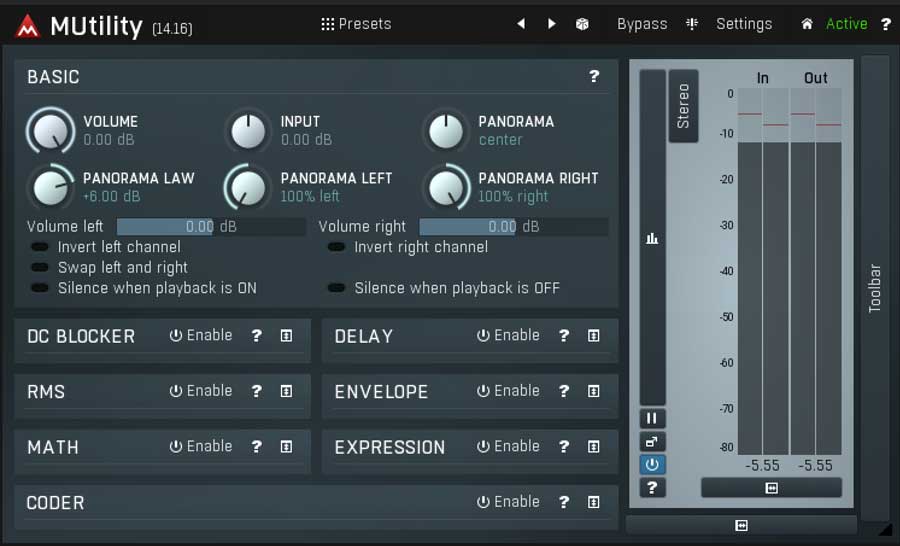The width and height of the screenshot is (900, 546).
Task: Click the popup meter window icon
Action: (x=652, y=442)
